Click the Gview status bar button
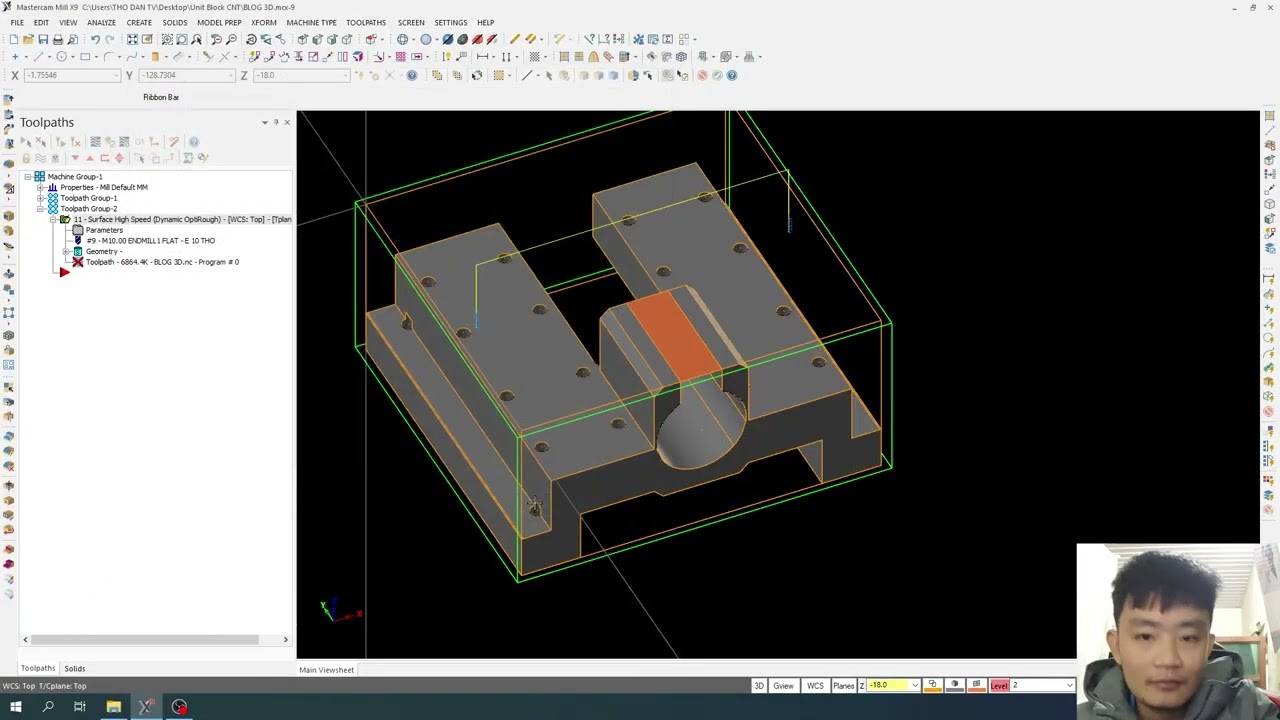The image size is (1280, 720). (783, 685)
